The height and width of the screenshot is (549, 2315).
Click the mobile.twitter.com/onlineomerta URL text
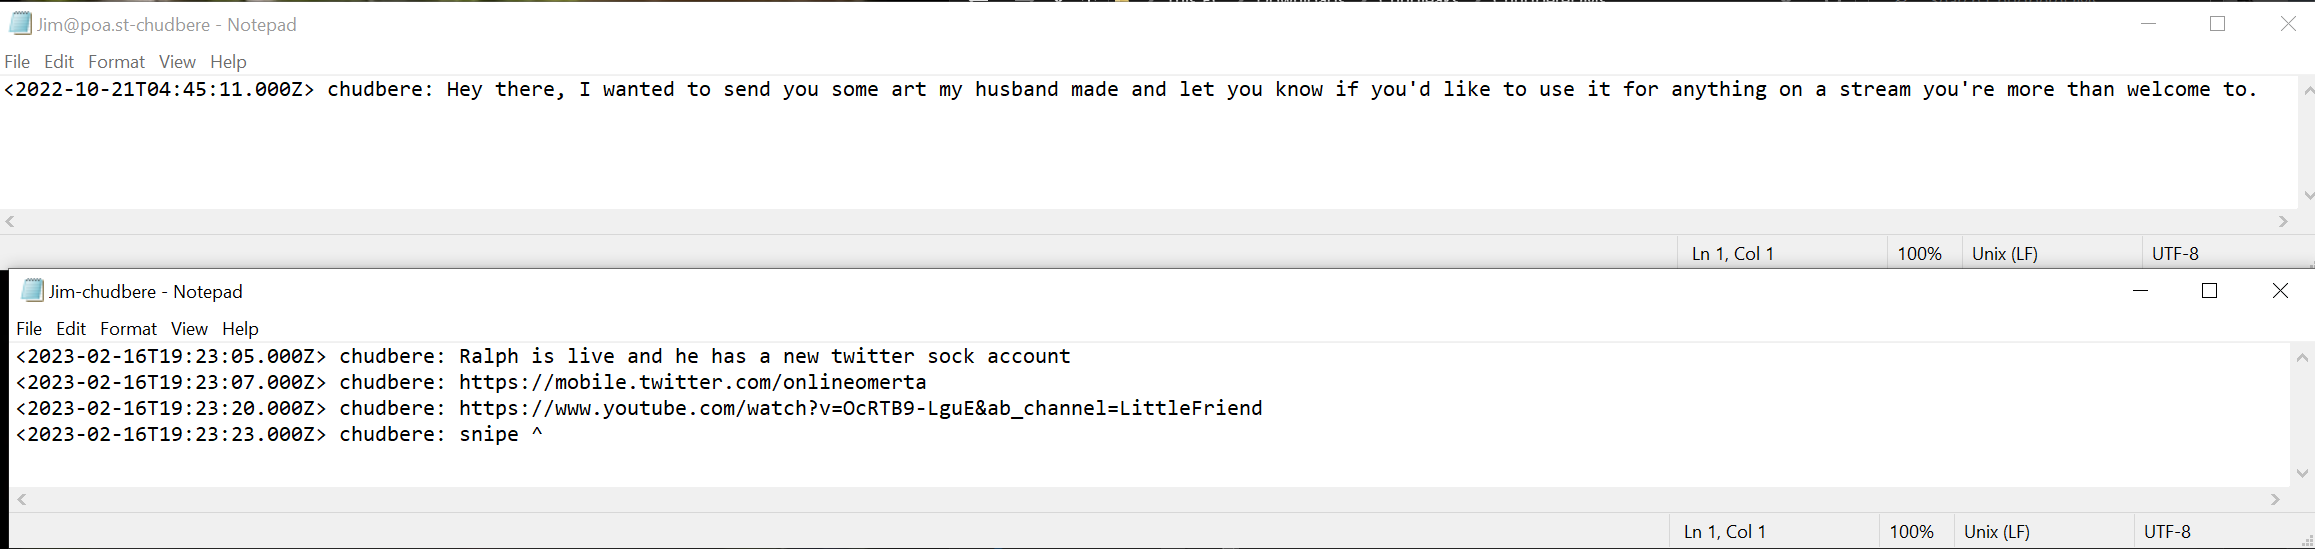coord(692,383)
